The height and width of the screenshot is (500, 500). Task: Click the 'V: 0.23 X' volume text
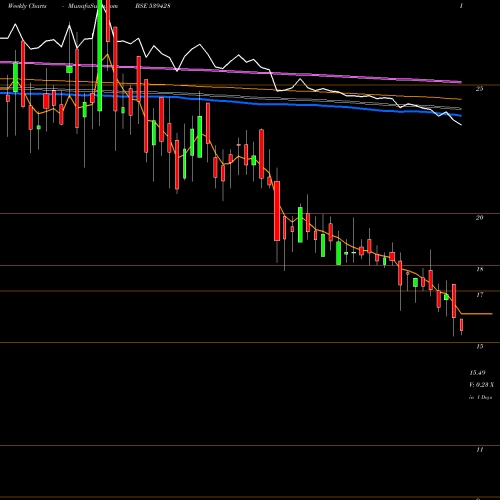(481, 385)
